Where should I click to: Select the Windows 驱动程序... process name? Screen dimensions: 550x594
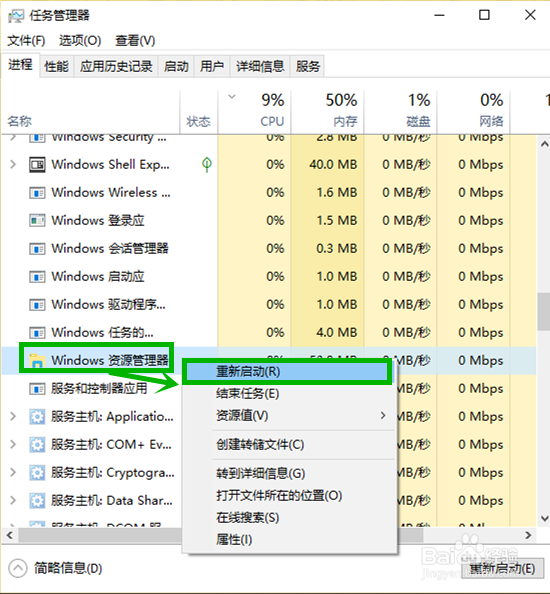click(109, 305)
